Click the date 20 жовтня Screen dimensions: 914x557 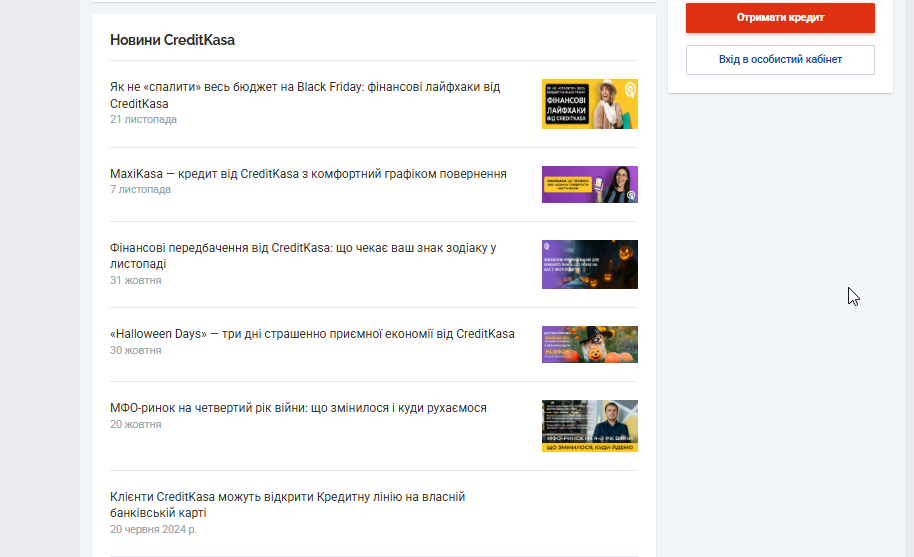click(x=136, y=424)
